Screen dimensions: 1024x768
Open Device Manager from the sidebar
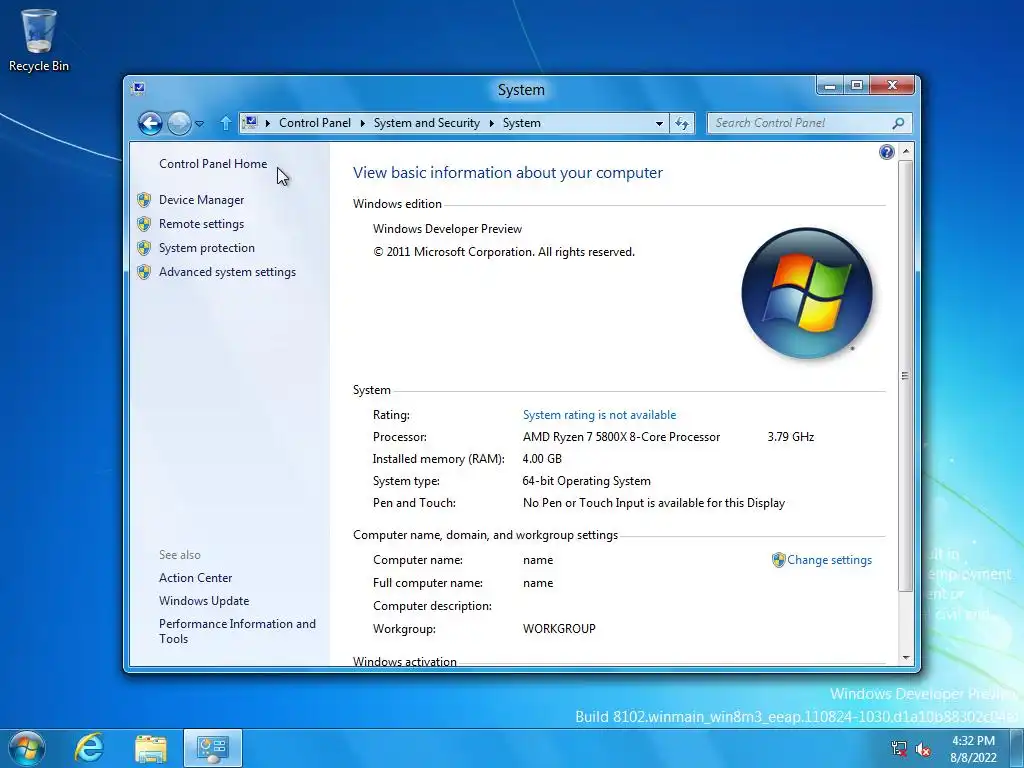pyautogui.click(x=201, y=200)
